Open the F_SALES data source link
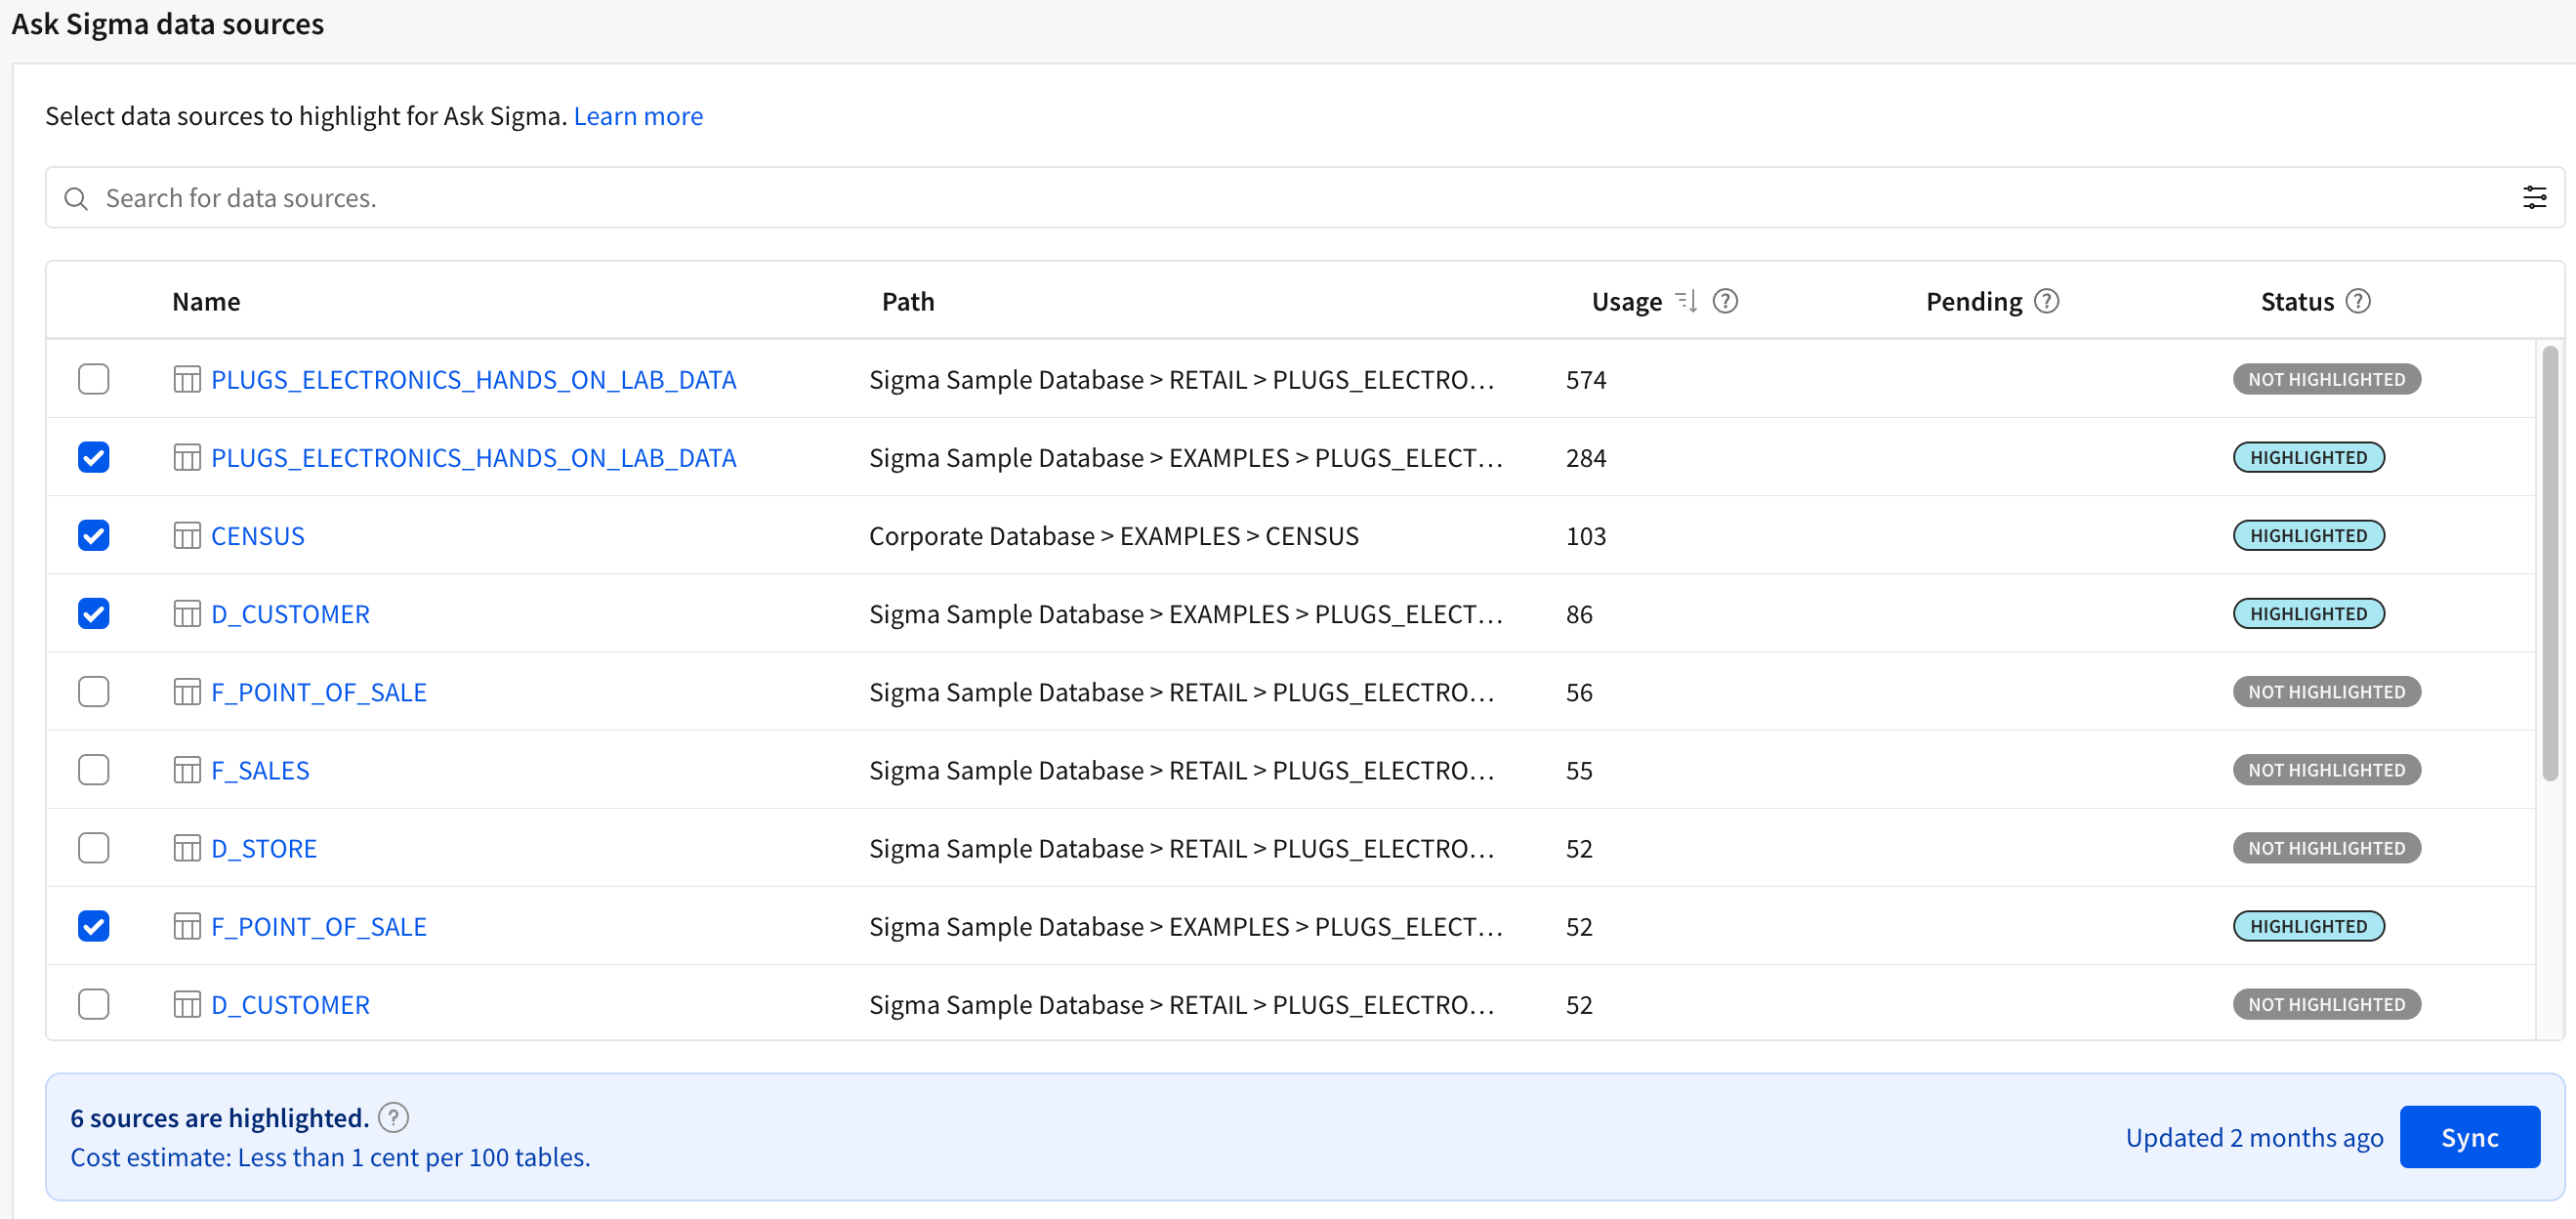 (260, 769)
